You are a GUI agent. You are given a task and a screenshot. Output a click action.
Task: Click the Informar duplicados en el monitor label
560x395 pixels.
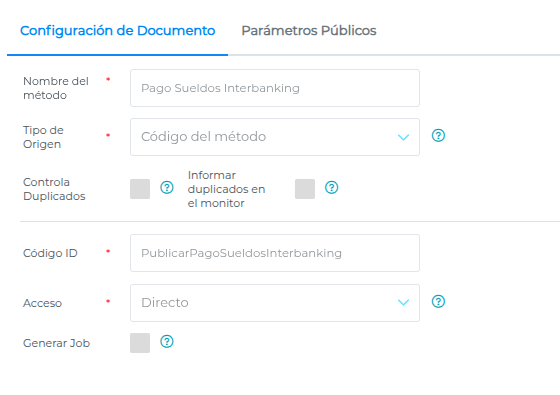tap(226, 189)
